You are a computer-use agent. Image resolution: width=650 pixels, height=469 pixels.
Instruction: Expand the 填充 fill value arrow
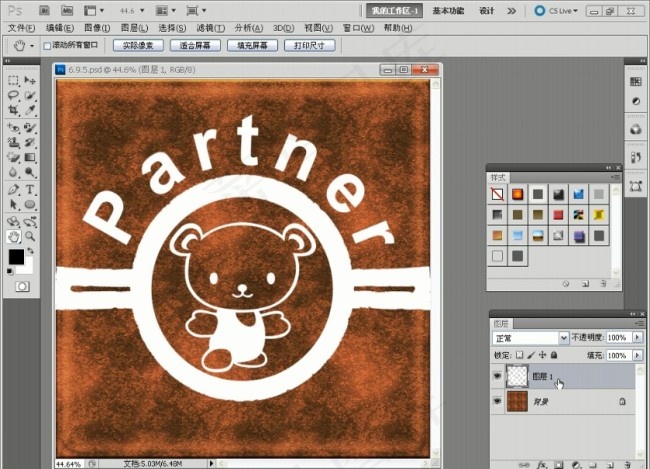[x=636, y=355]
